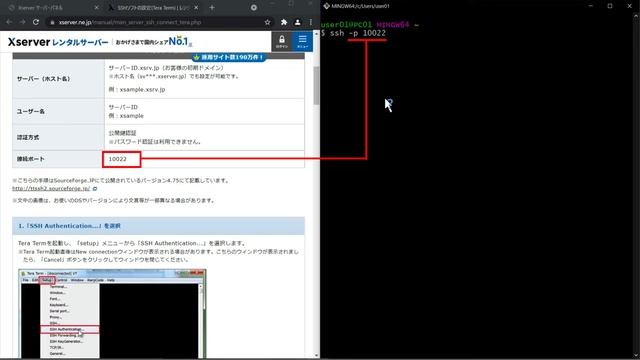The height and width of the screenshot is (360, 640).
Task: Go forward in the browser
Action: 22,22
